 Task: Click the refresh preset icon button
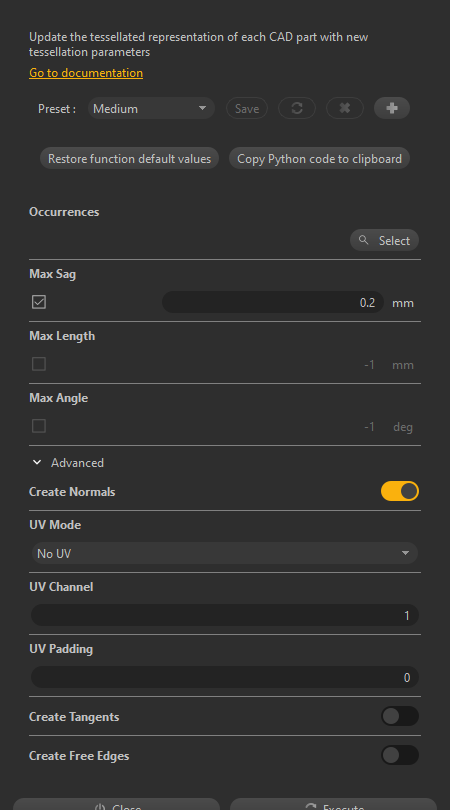(297, 108)
